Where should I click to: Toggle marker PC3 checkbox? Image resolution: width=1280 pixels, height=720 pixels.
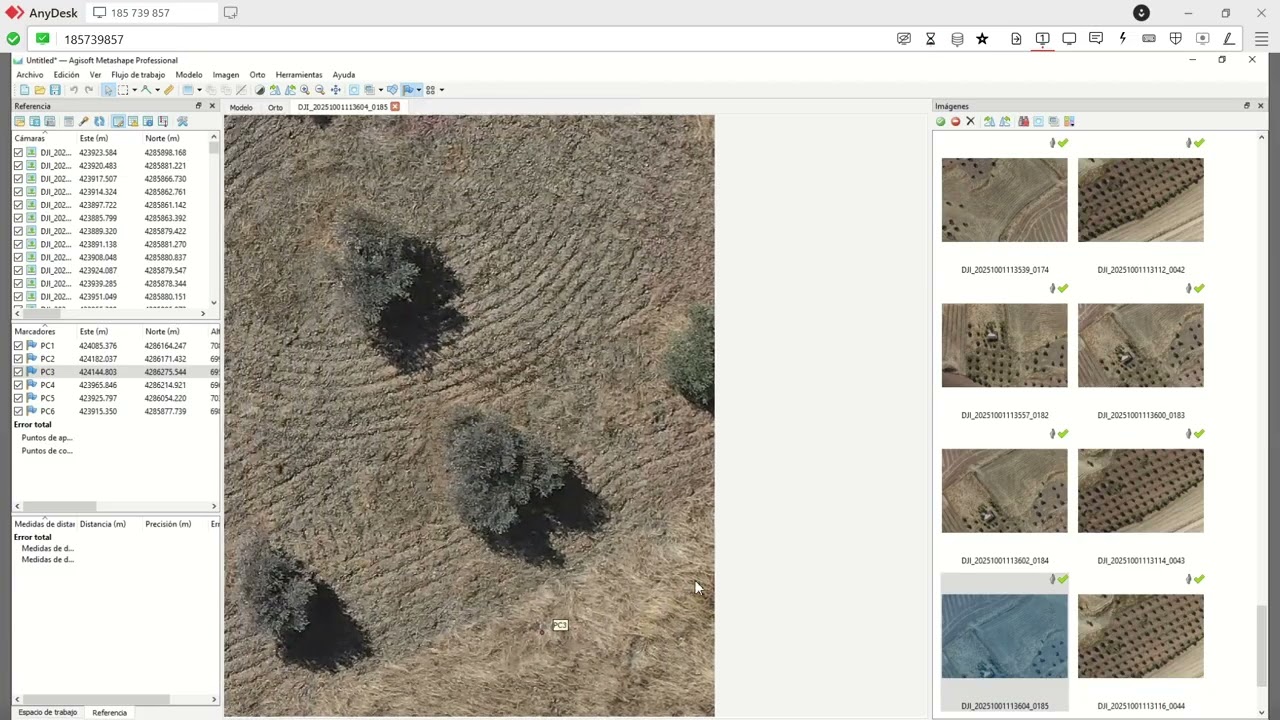coord(18,372)
